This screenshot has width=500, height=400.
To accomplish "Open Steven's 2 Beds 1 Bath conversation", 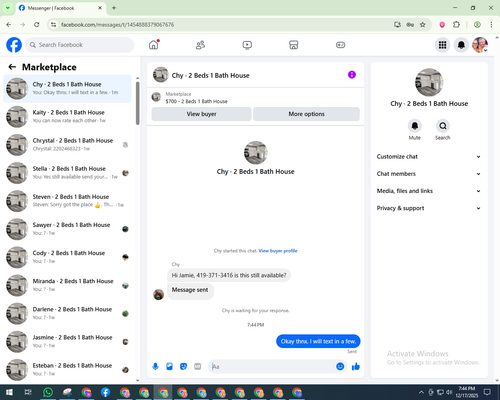I will [67, 201].
